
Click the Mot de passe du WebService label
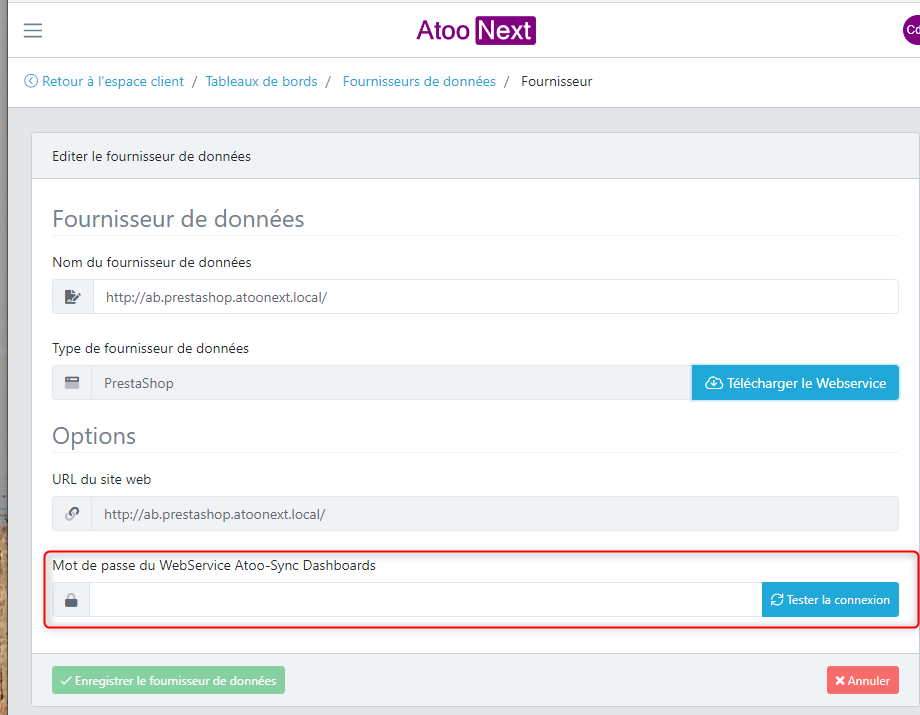pos(214,565)
